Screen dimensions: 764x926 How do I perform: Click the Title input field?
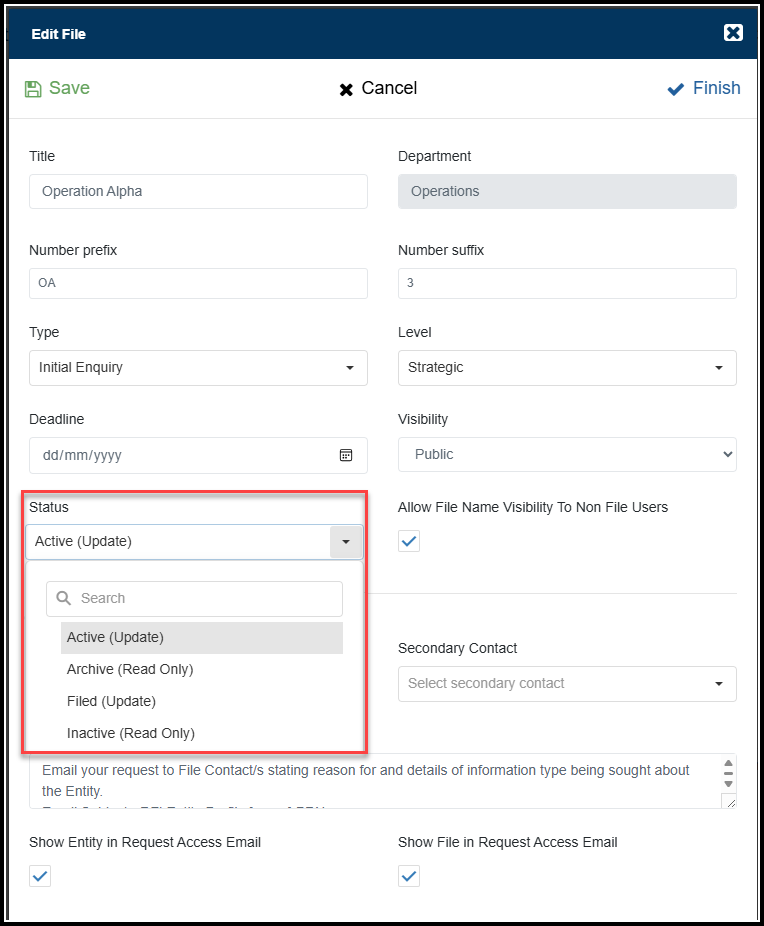198,192
